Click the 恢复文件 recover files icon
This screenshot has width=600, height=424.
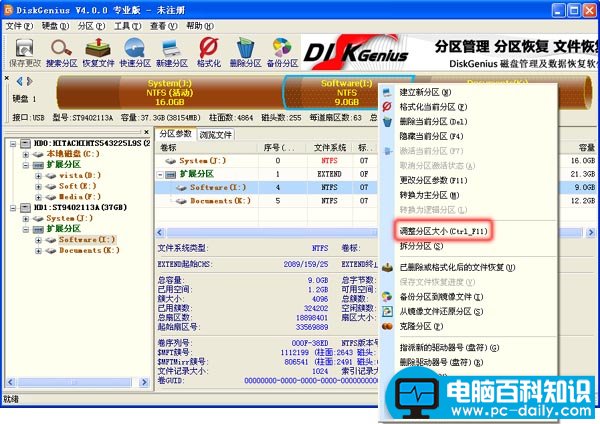98,53
